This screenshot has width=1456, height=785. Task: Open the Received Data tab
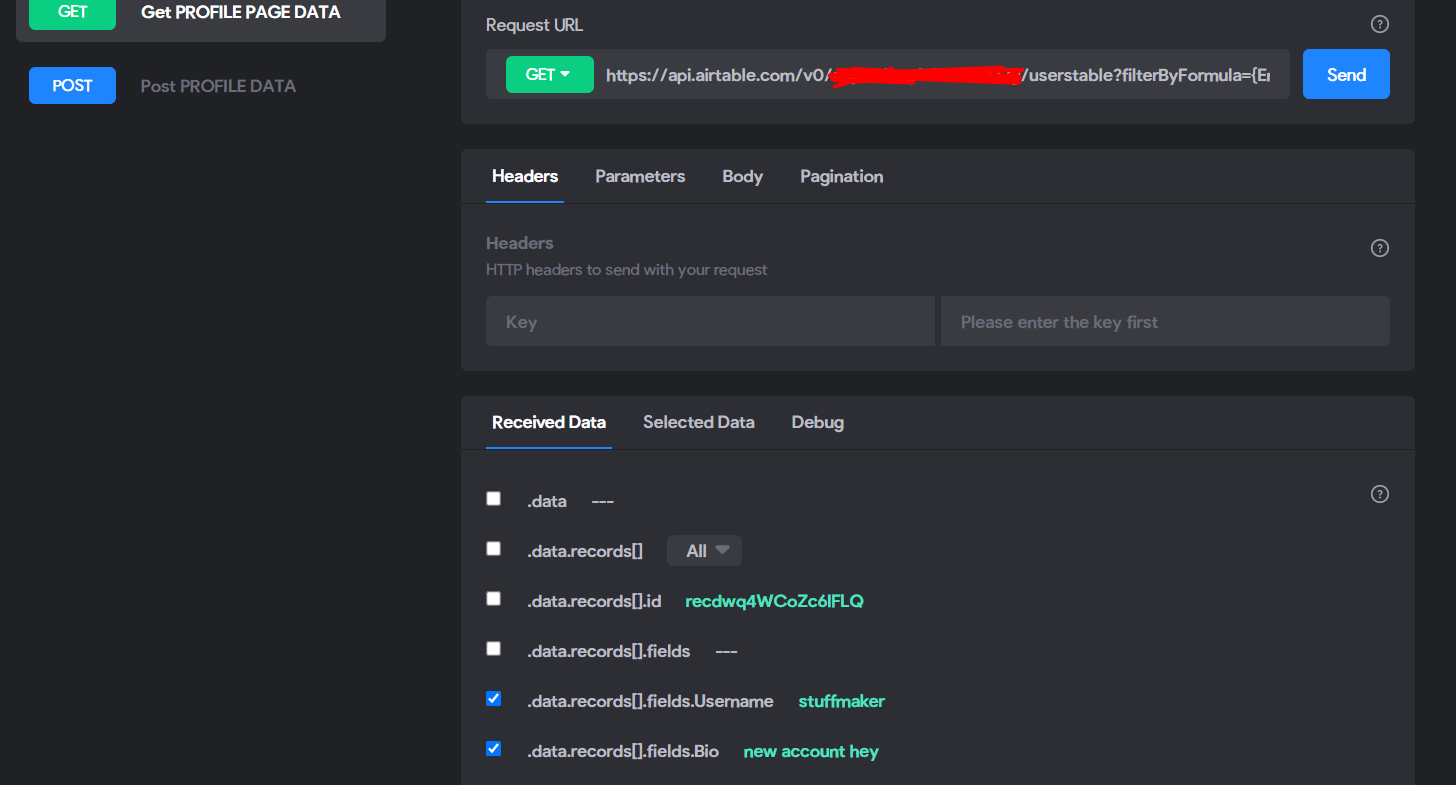[549, 422]
